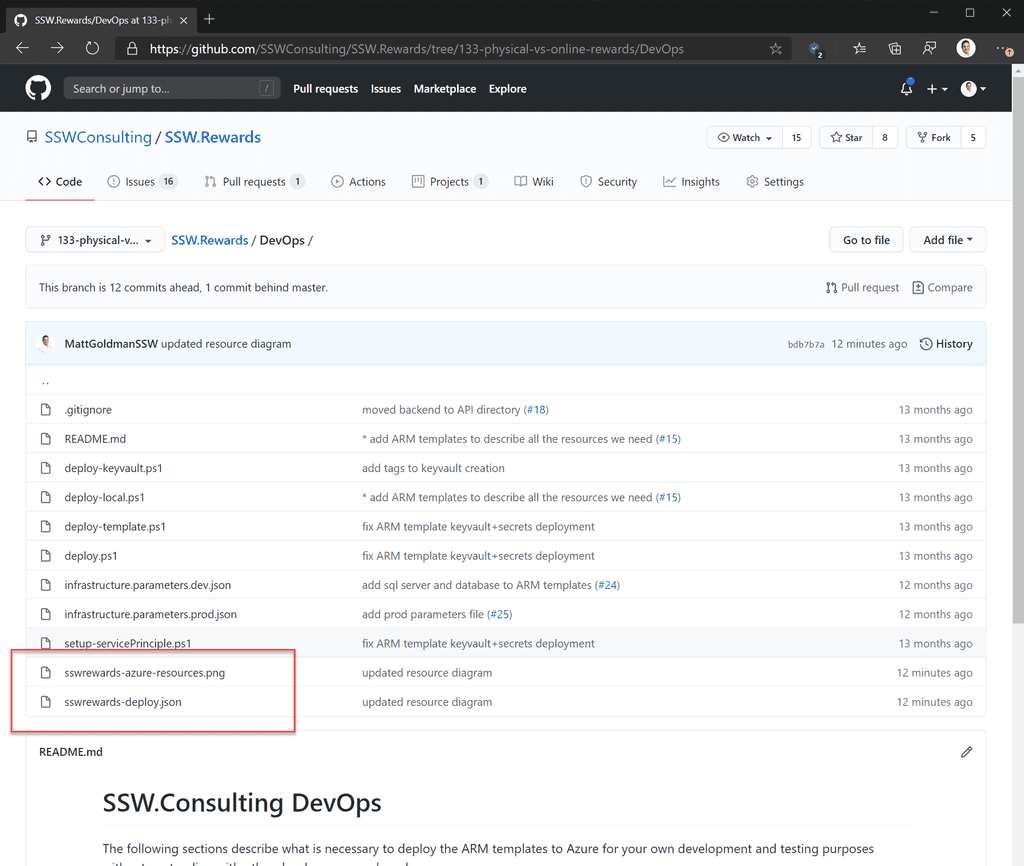Open the branch selector showing 133-physical-v...
This screenshot has height=866, width=1024.
[x=94, y=239]
